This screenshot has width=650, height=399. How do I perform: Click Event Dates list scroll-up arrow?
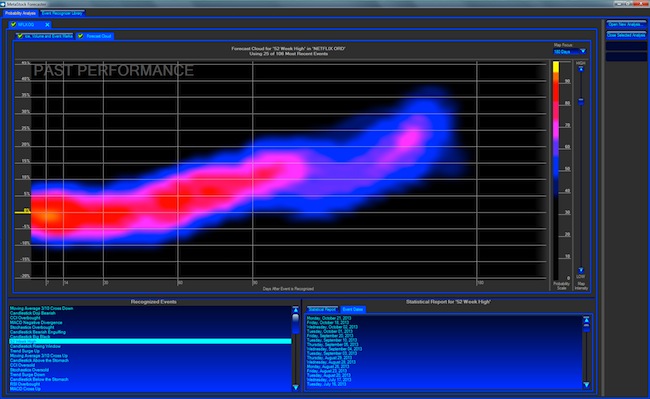tap(586, 320)
